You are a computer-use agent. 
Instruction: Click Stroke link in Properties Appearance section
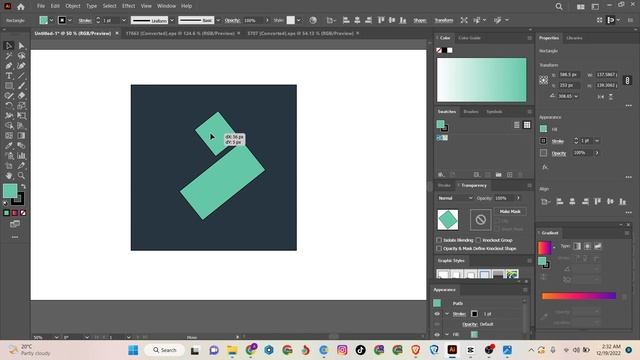pyautogui.click(x=558, y=141)
